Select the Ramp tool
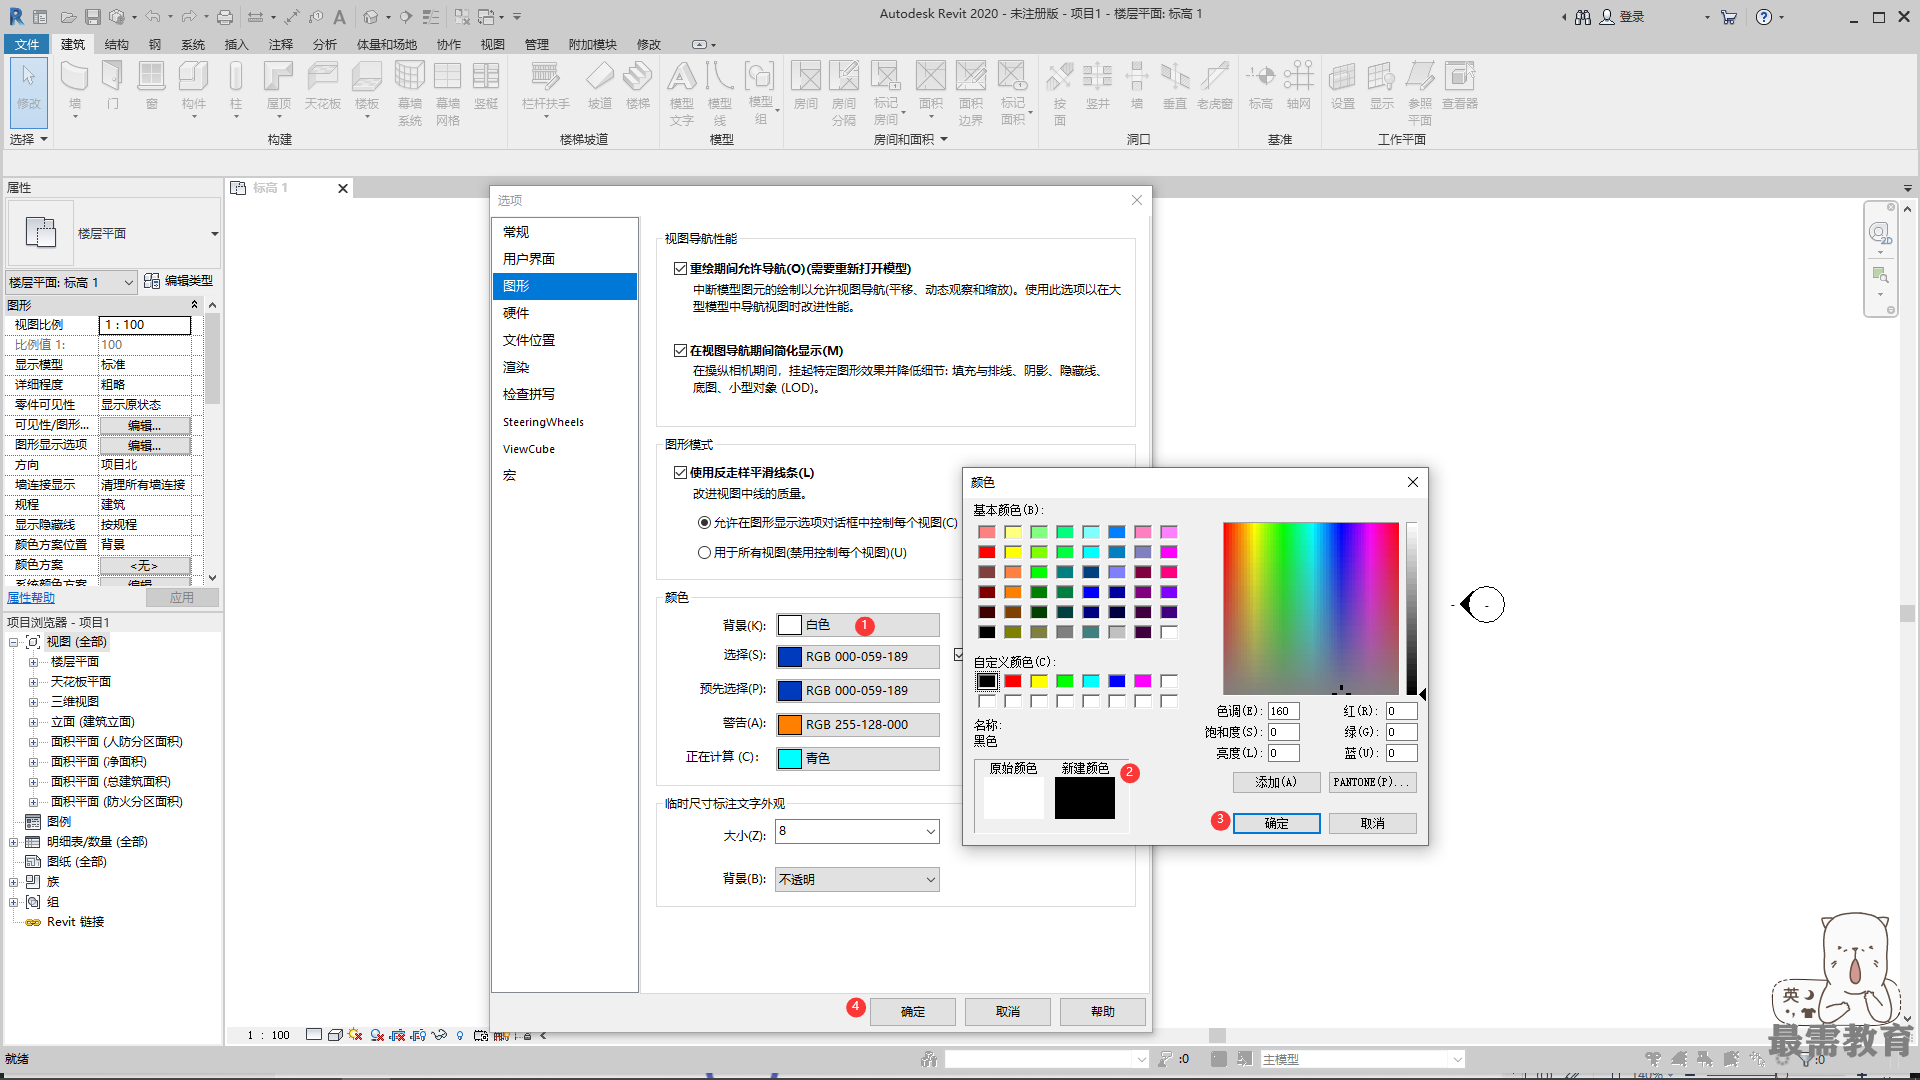This screenshot has width=1920, height=1080. 600,86
